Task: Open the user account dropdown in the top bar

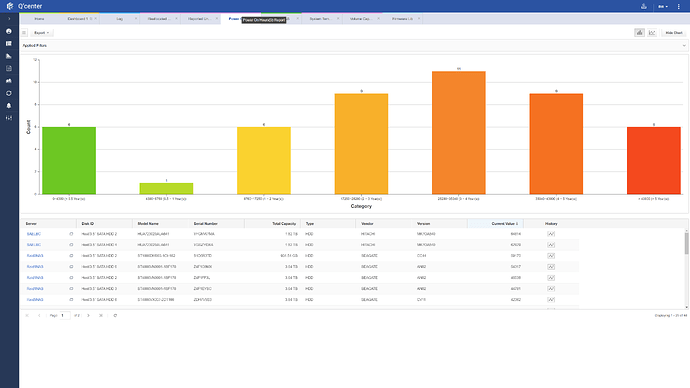Action: point(663,7)
